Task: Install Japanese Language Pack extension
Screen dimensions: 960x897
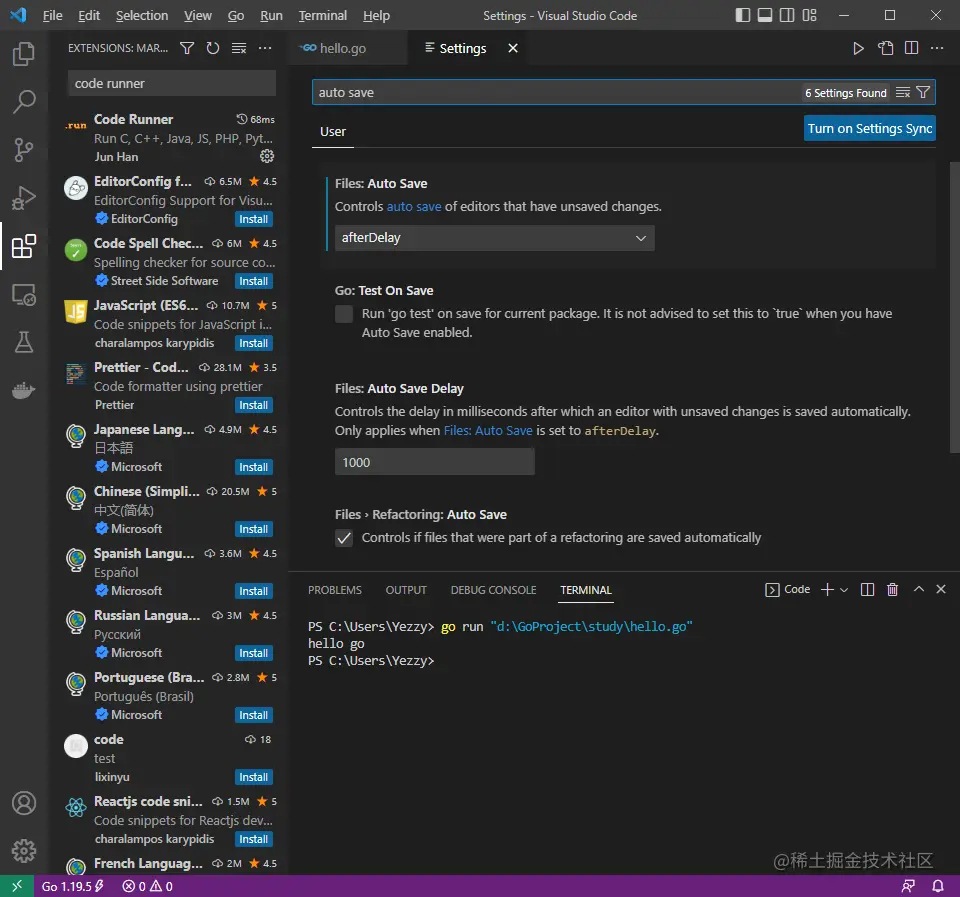Action: coord(253,467)
